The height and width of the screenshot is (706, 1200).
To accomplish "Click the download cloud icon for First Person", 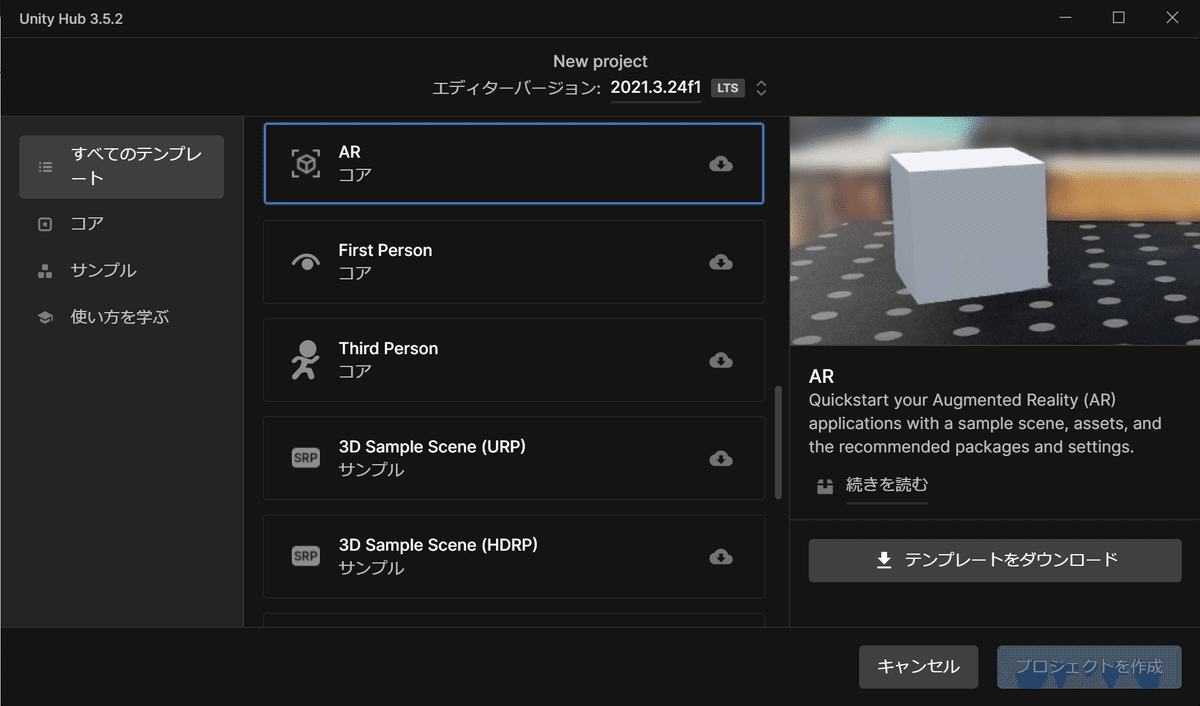I will click(721, 262).
